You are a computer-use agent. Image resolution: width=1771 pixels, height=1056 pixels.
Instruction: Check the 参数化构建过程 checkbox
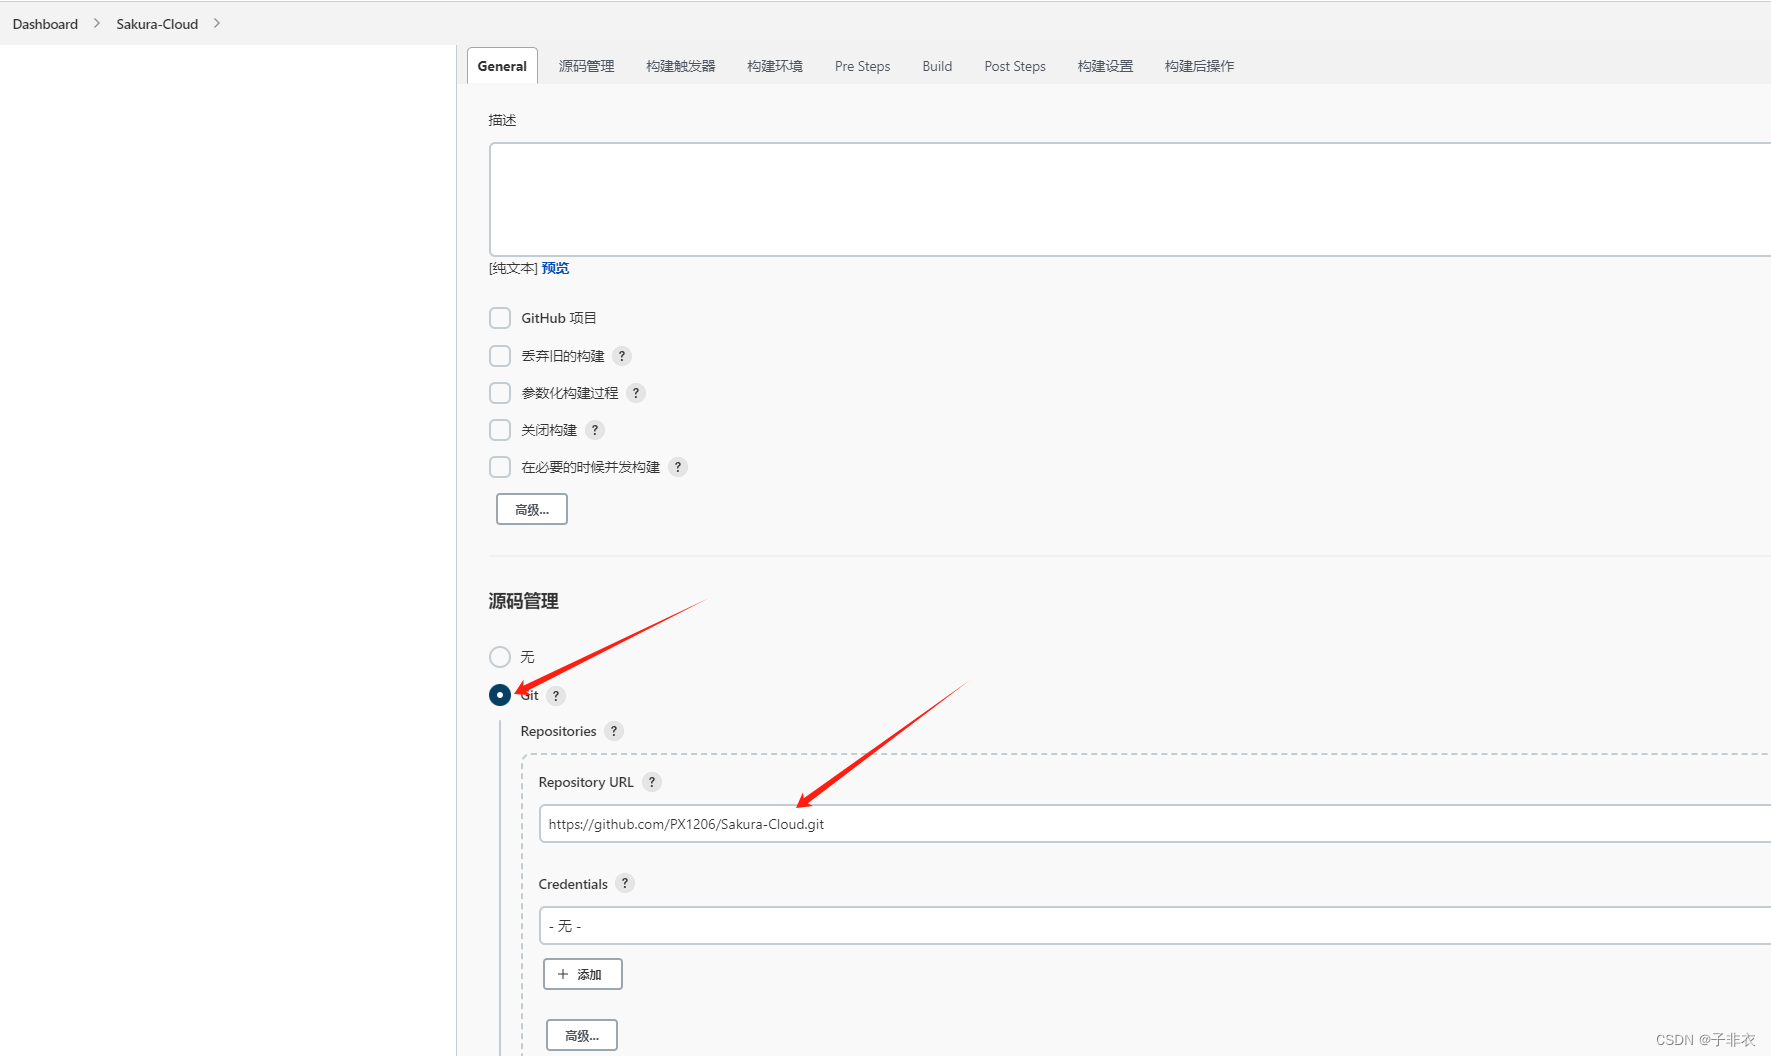[x=500, y=393]
